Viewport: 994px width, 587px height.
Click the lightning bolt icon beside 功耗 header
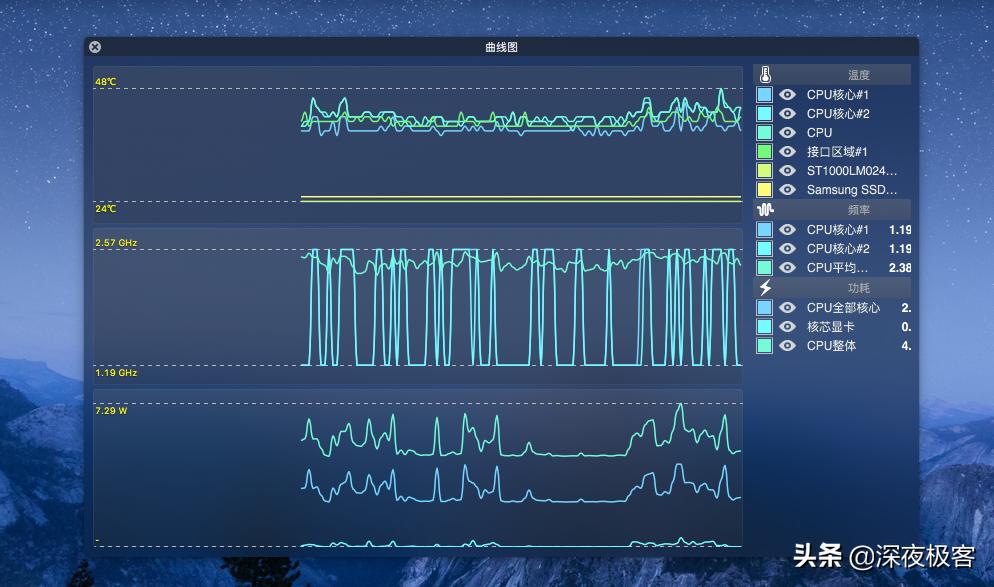point(764,287)
